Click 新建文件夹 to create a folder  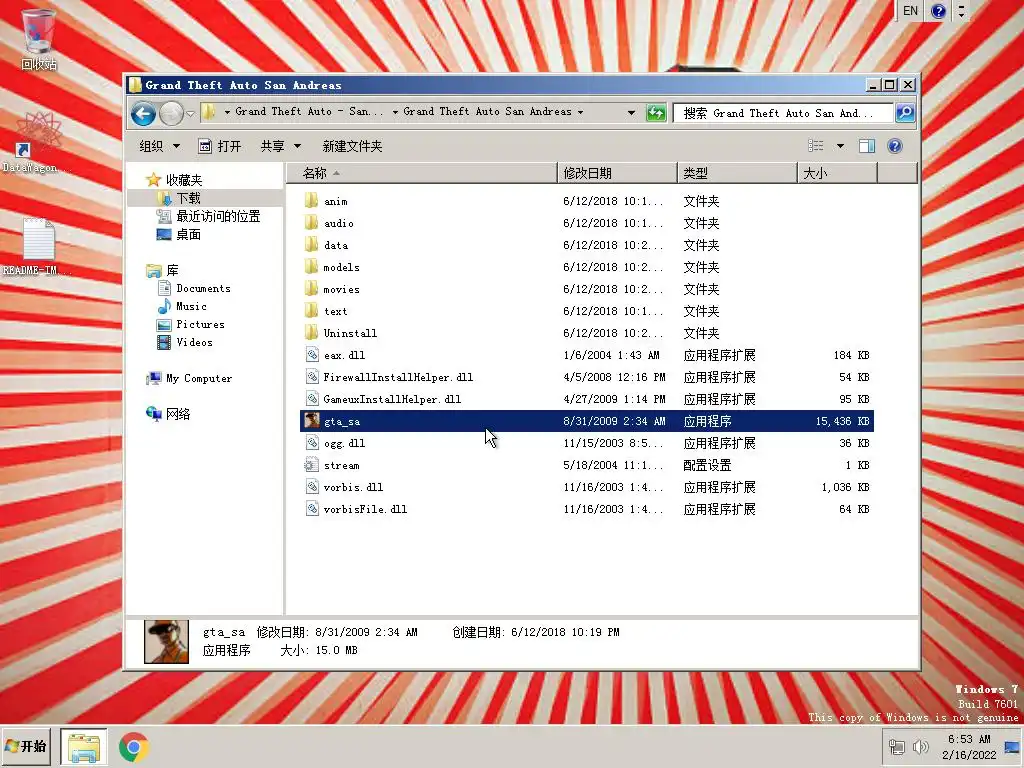(x=352, y=146)
